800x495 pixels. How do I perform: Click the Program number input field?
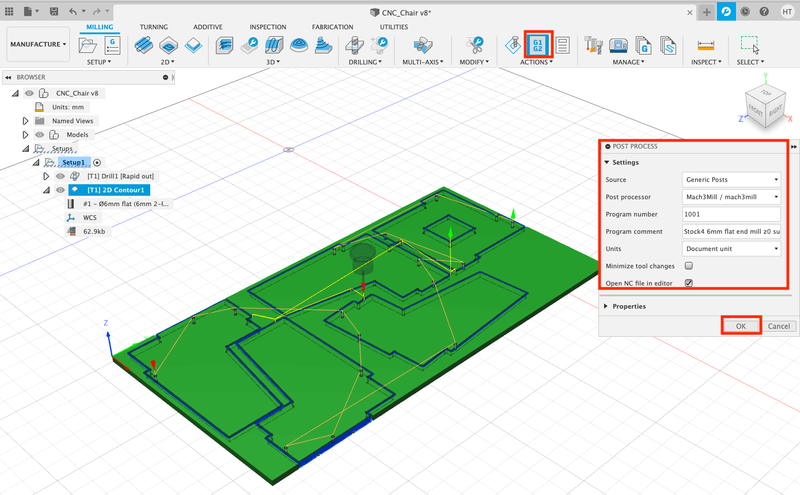click(x=731, y=214)
